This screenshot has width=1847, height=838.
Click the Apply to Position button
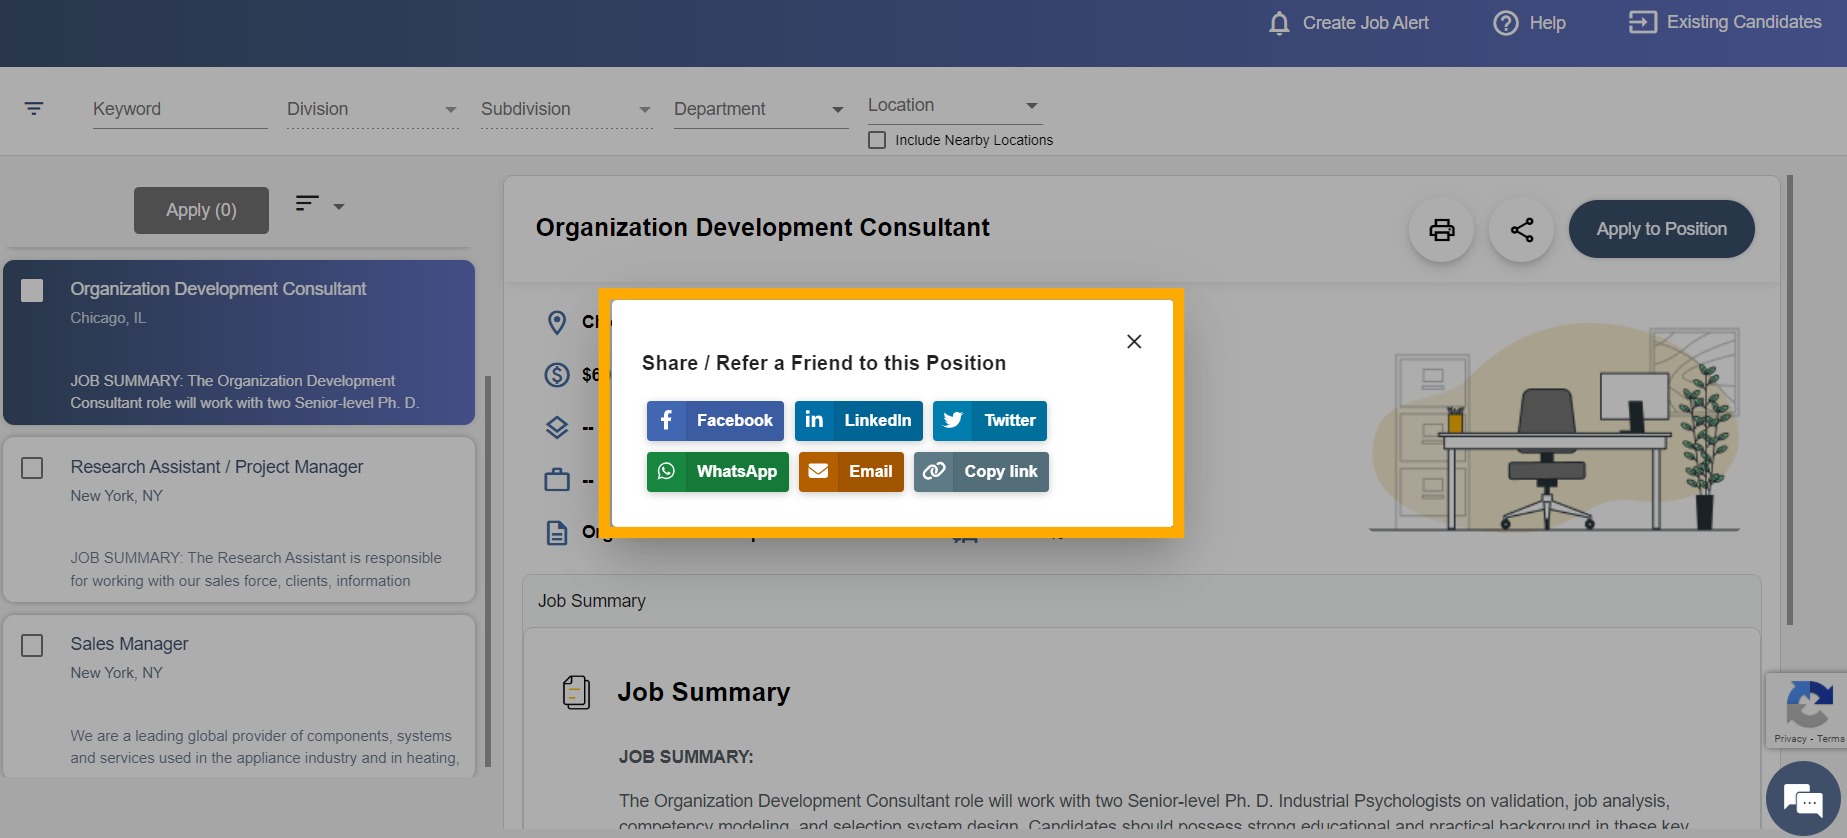[x=1661, y=229]
